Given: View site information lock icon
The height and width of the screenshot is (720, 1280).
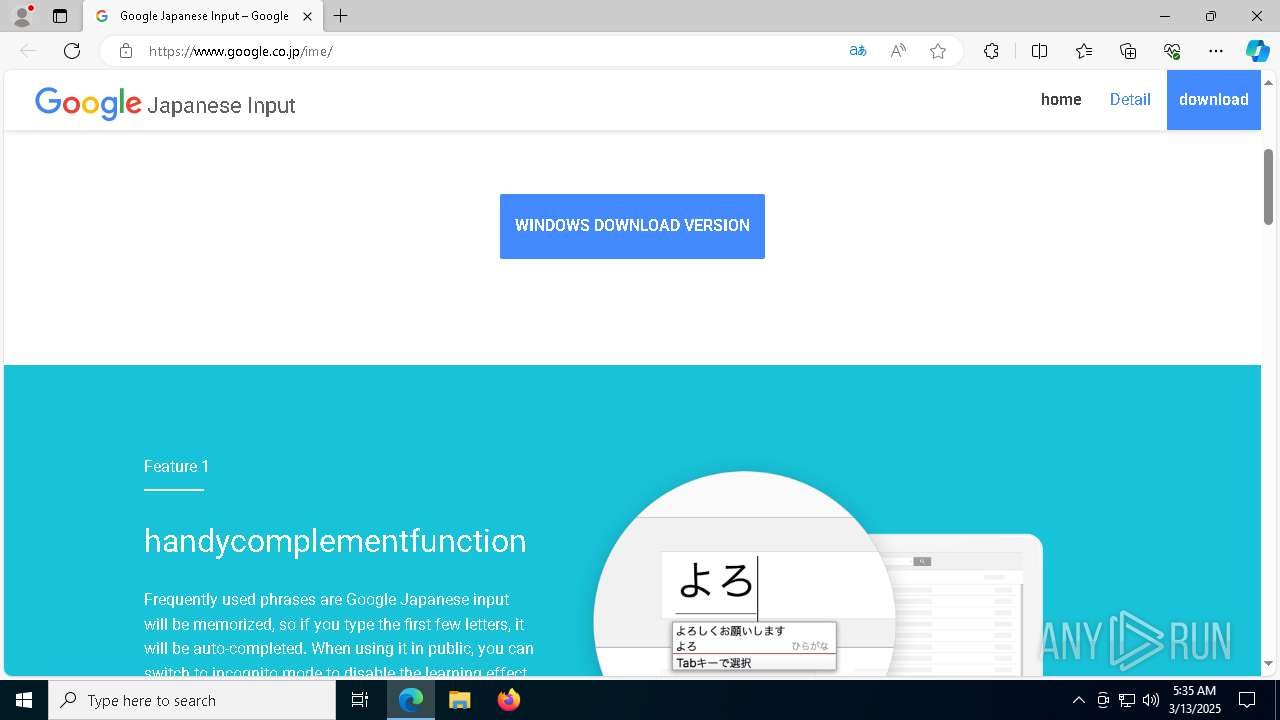Looking at the screenshot, I should (126, 51).
